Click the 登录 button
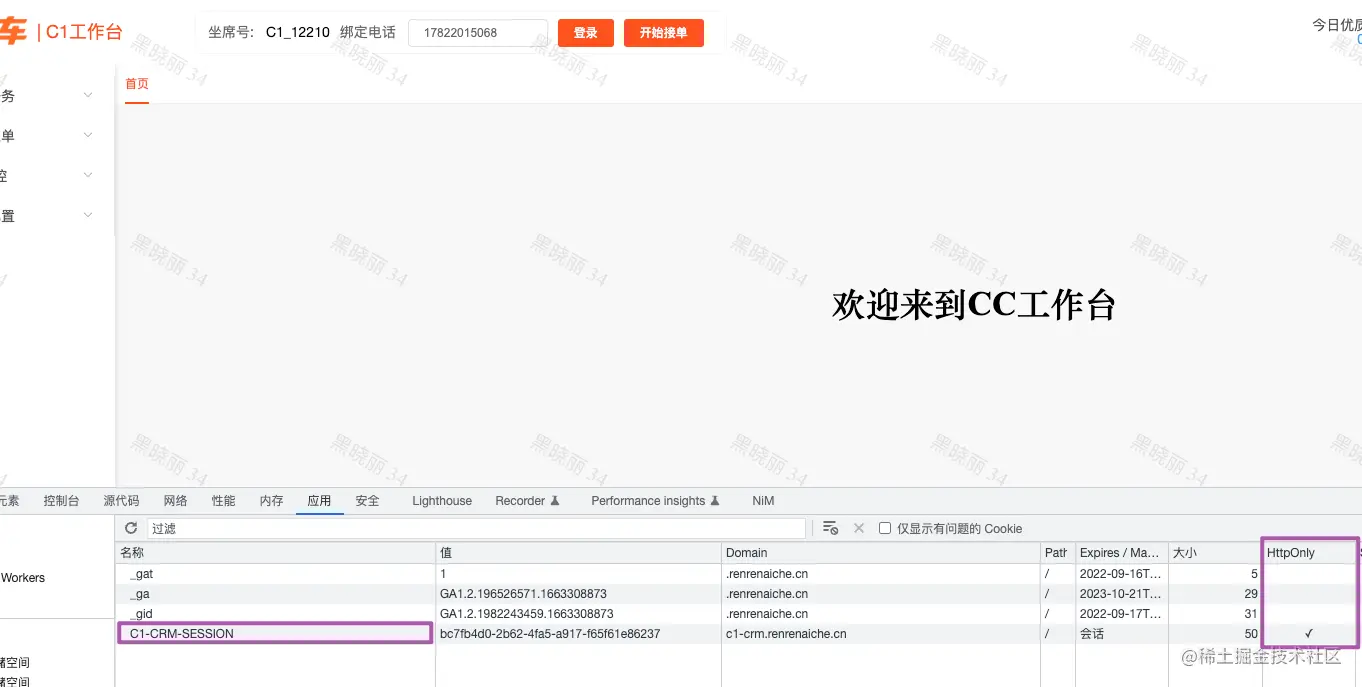Screen dimensions: 1362x687 (x=585, y=33)
